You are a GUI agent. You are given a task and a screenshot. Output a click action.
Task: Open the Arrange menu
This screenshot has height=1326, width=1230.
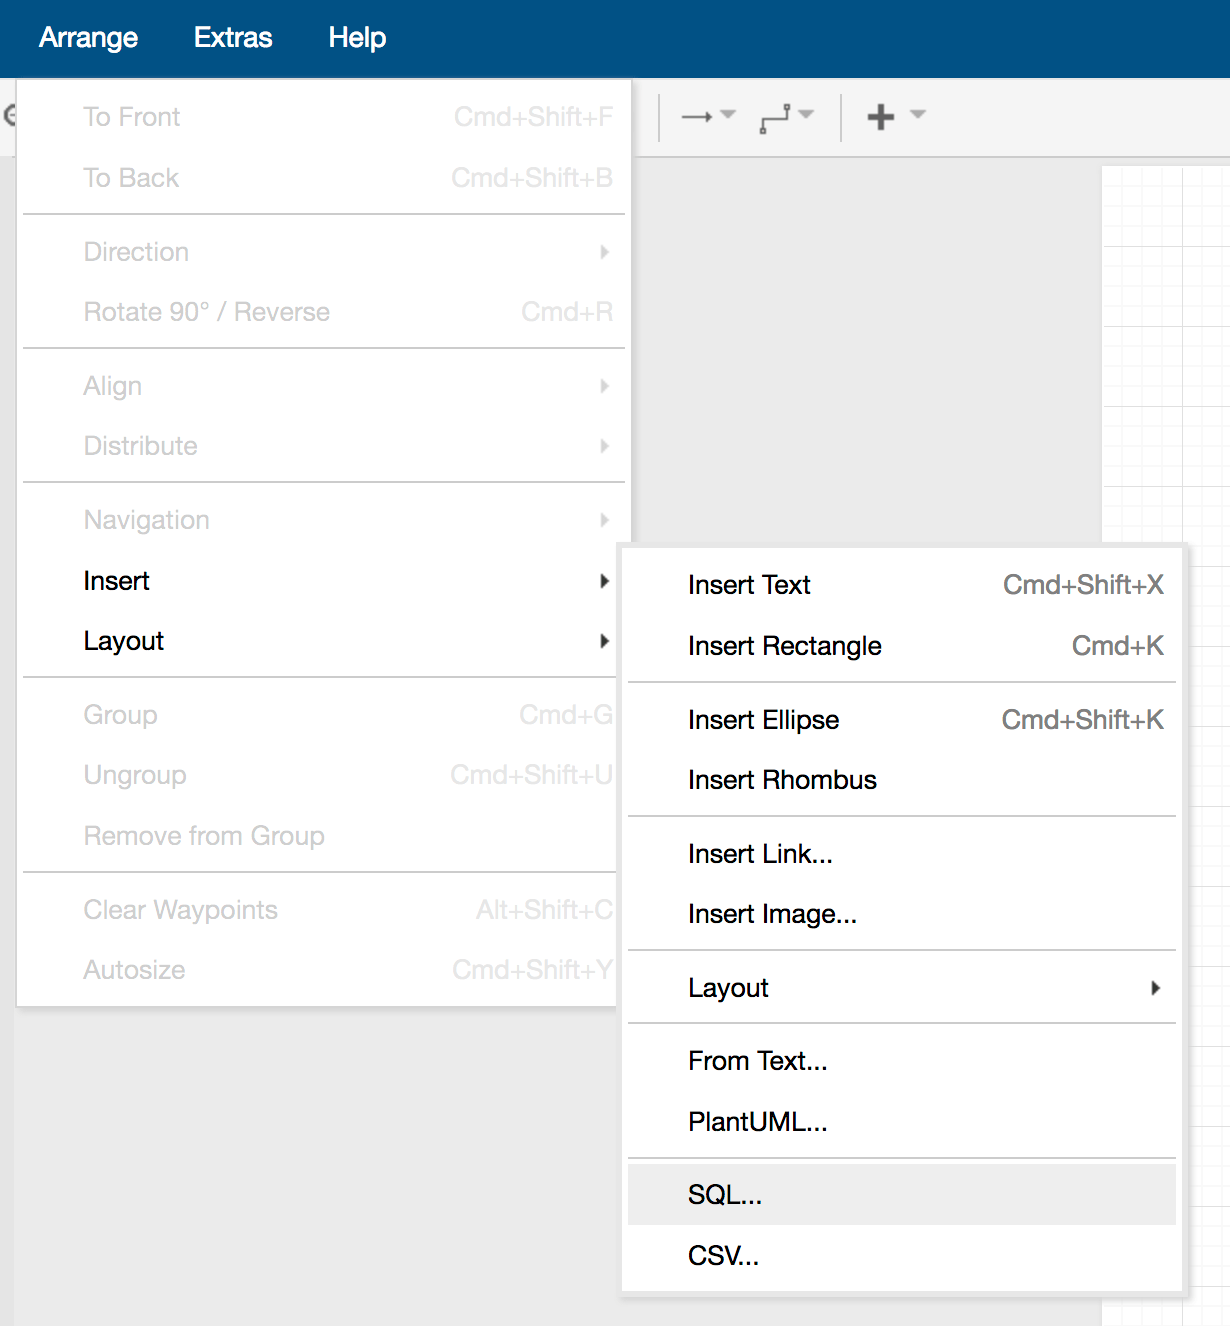click(88, 38)
